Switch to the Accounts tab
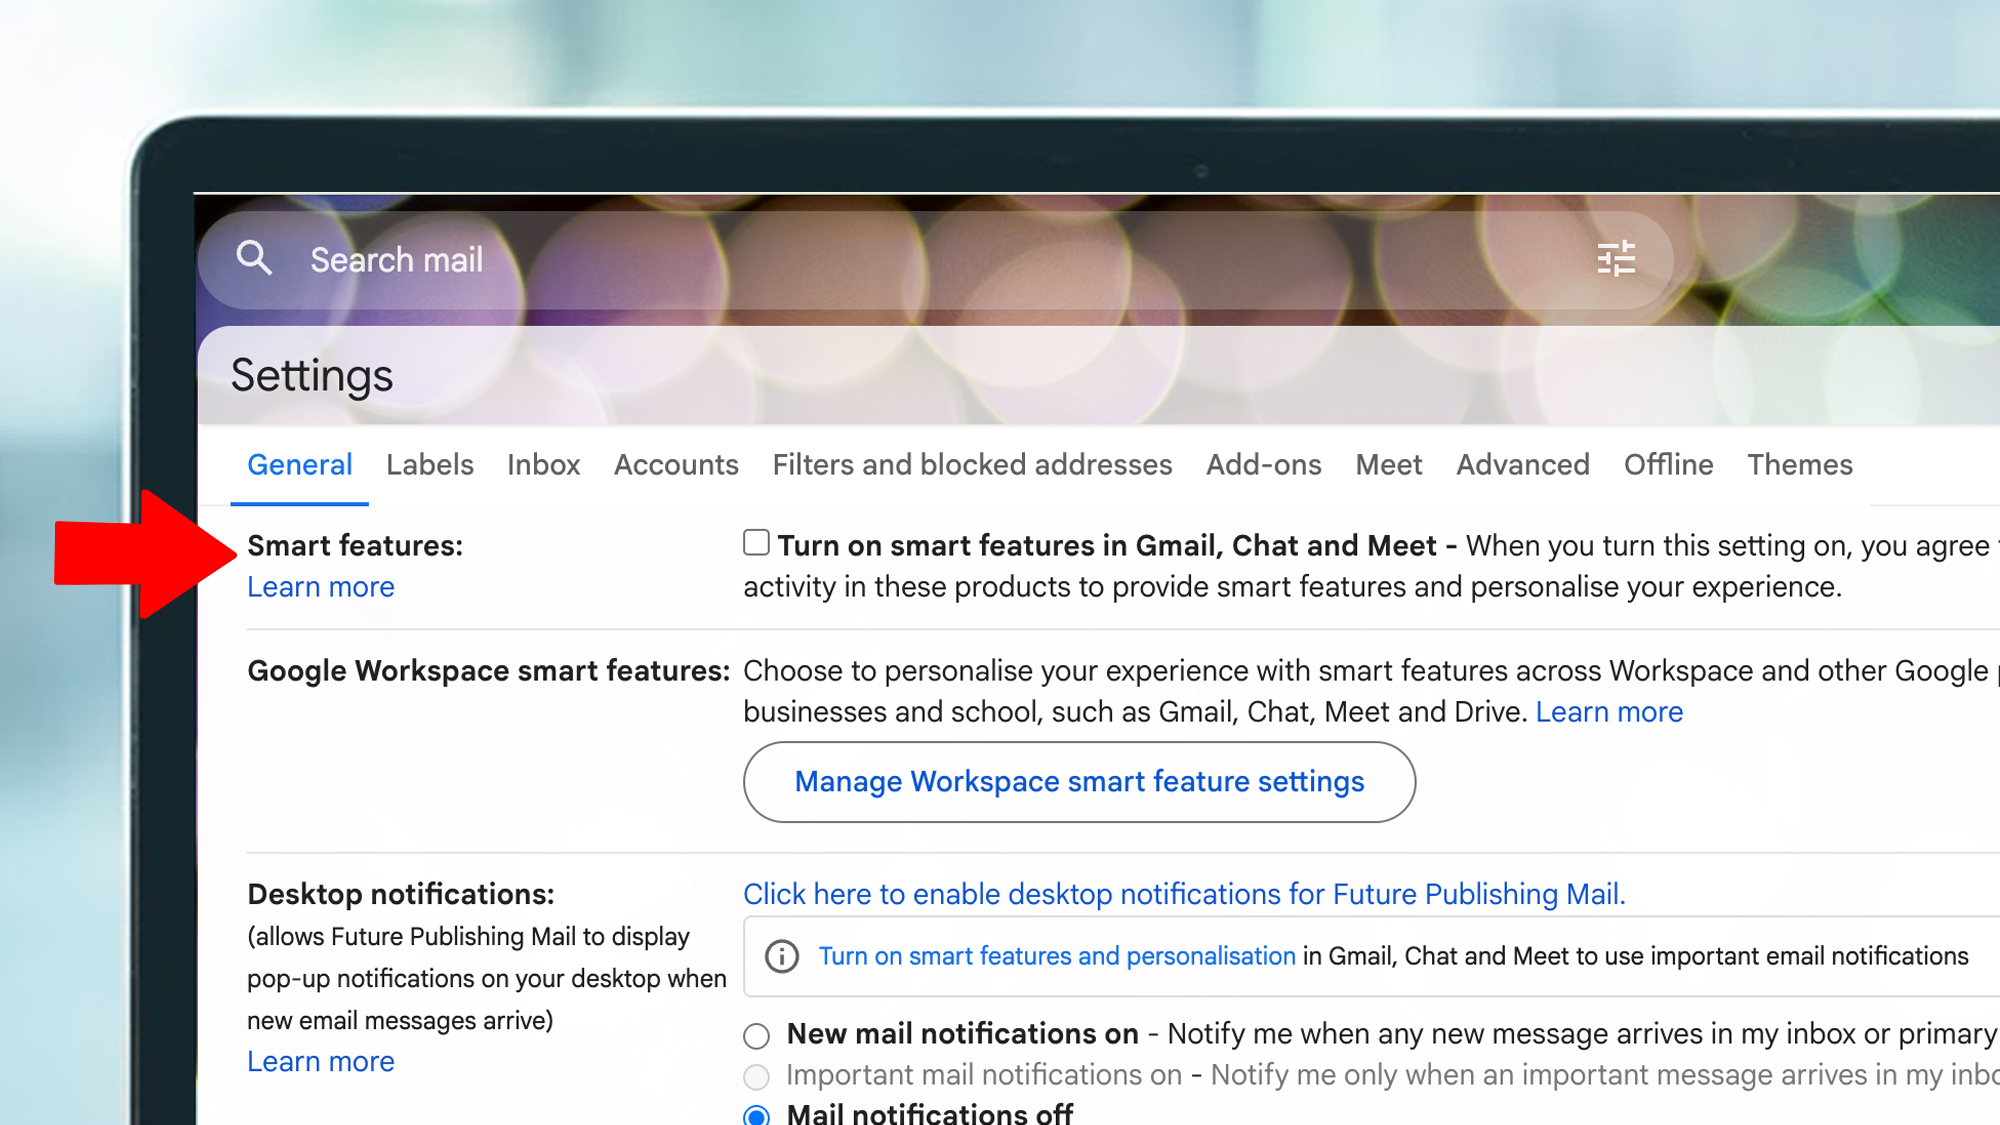 tap(676, 464)
